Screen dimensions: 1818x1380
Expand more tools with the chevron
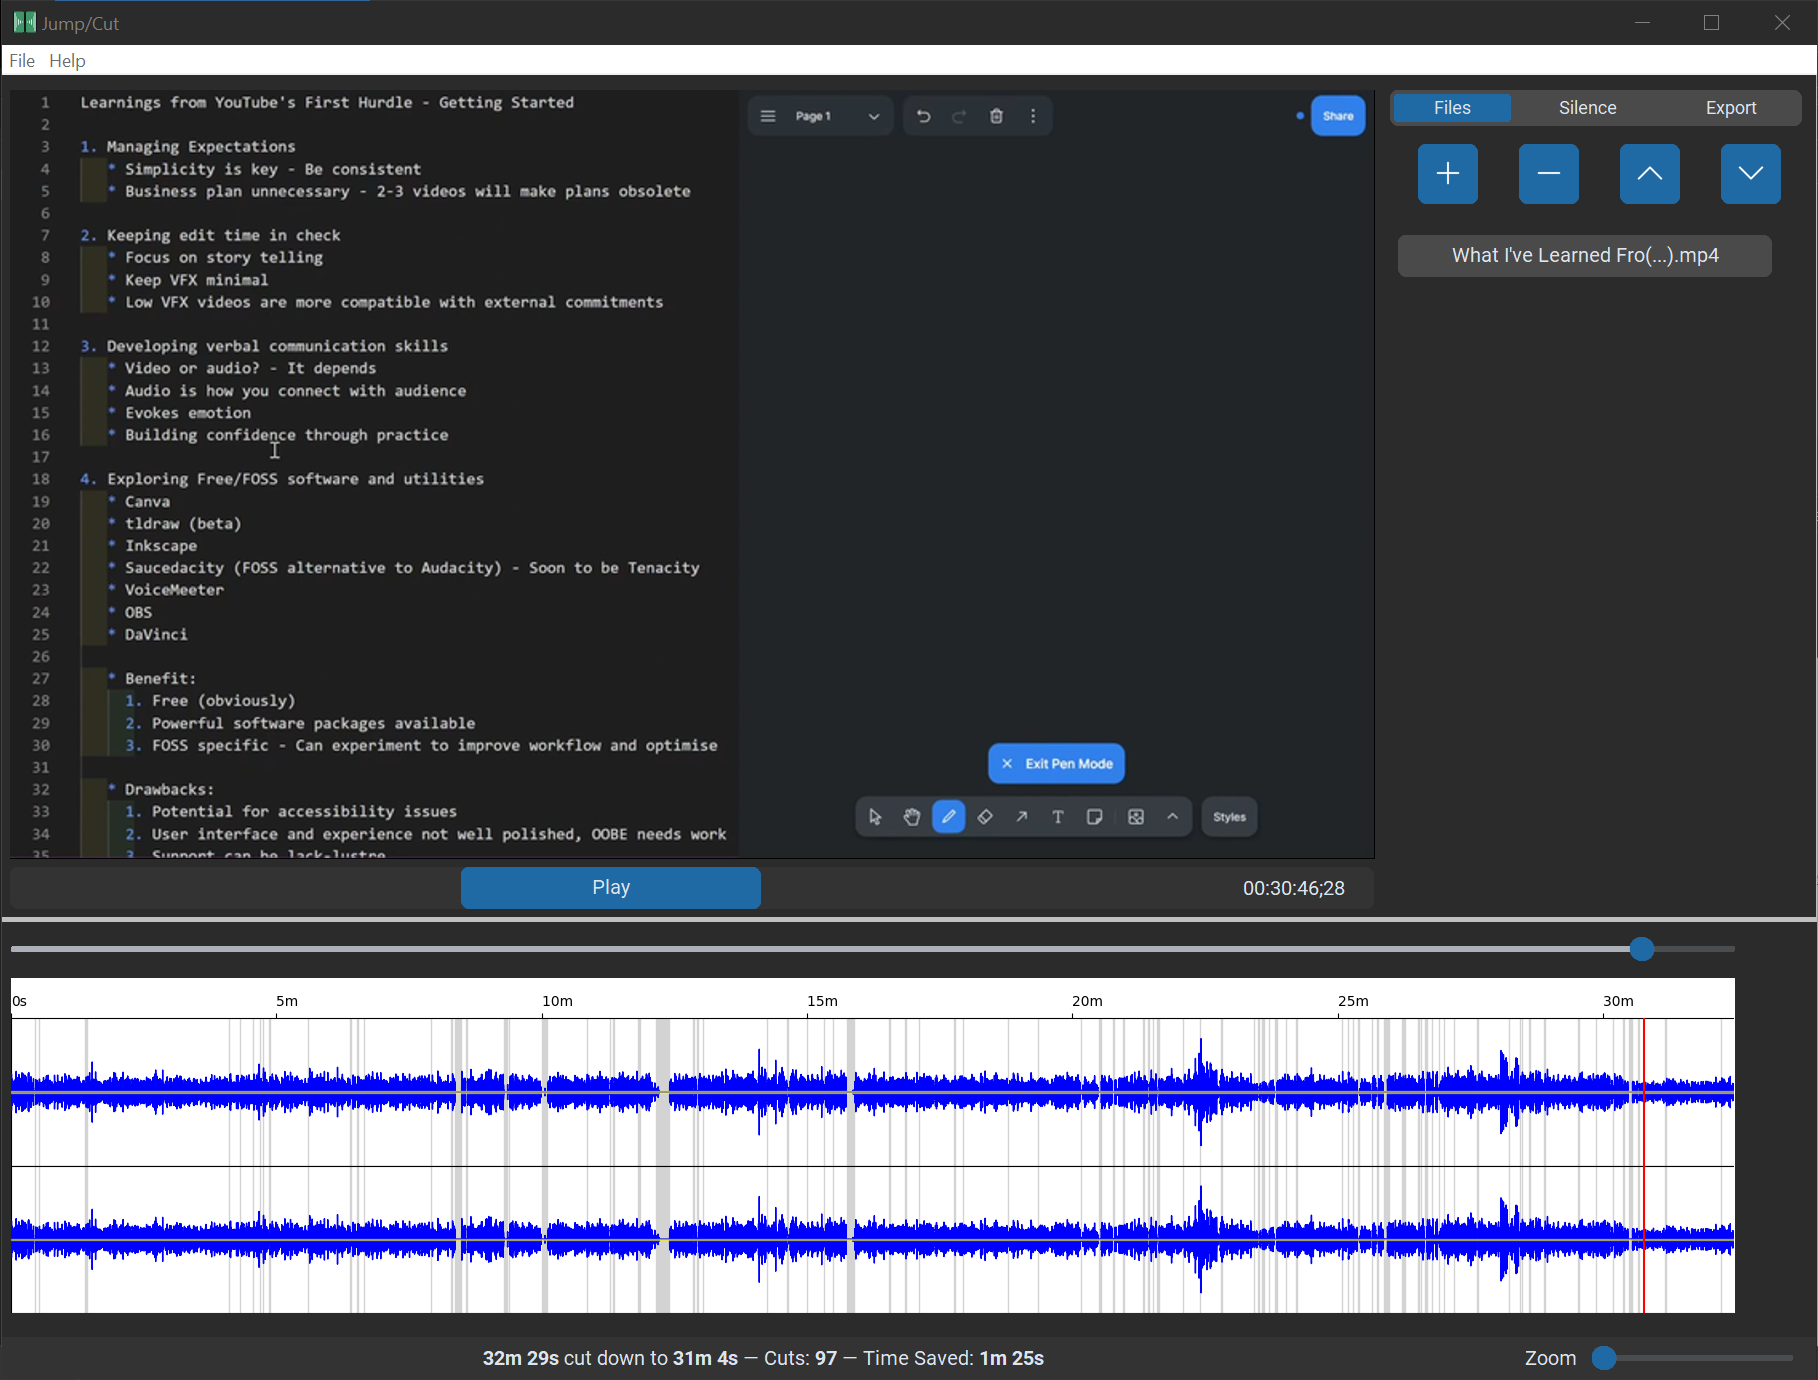tap(1172, 817)
